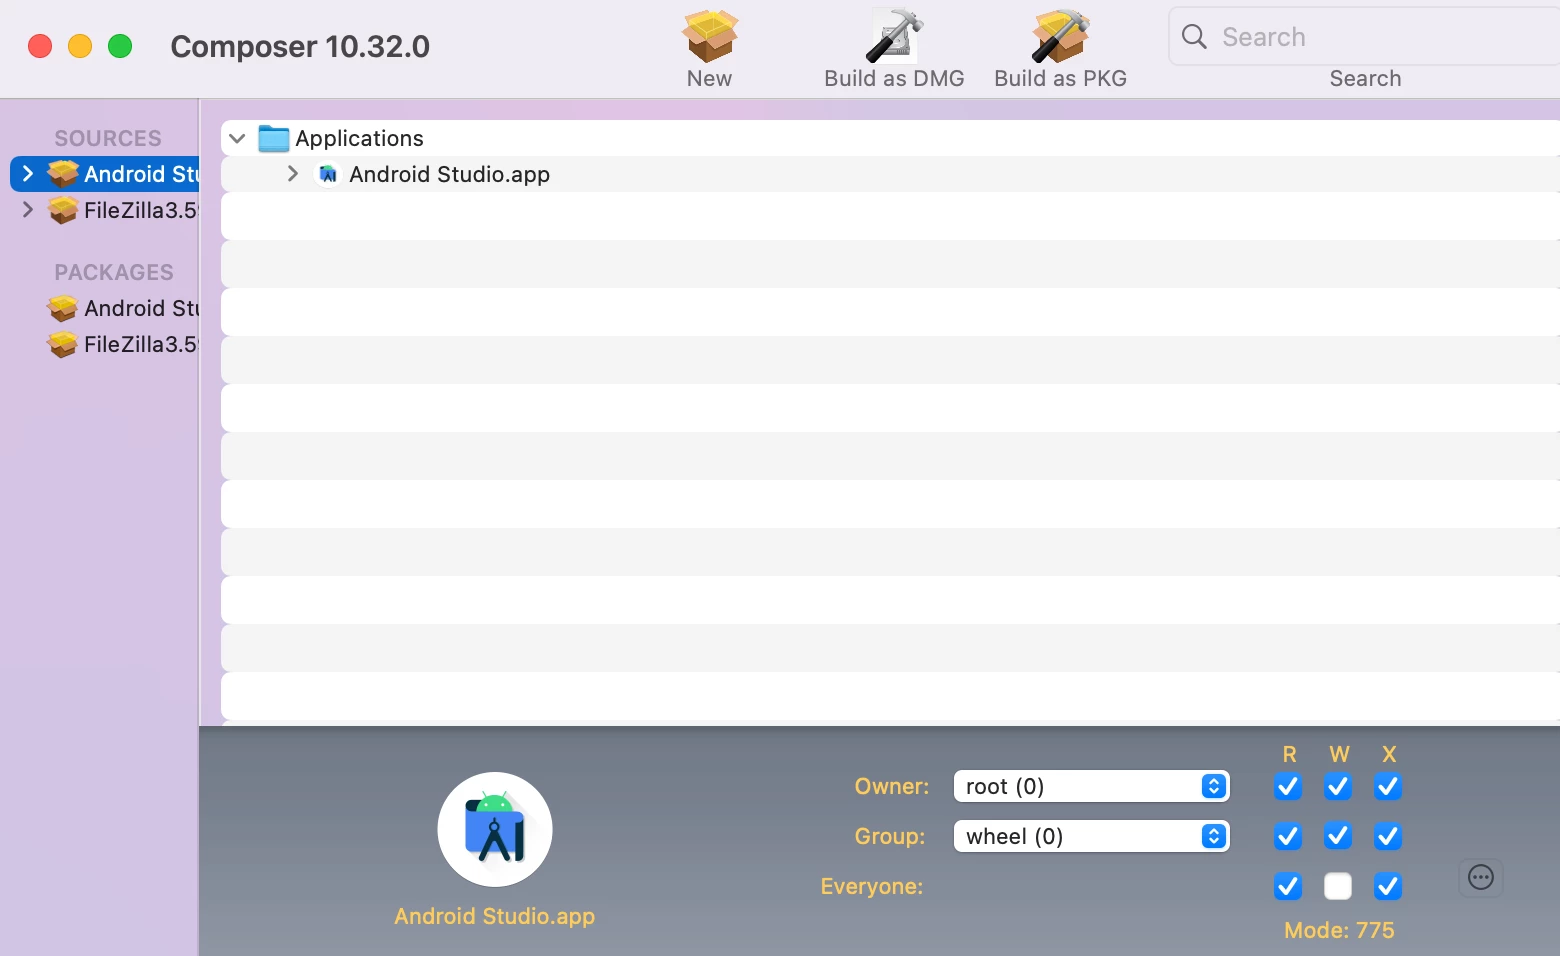Toggle Everyone read permission checkbox

[x=1288, y=886]
